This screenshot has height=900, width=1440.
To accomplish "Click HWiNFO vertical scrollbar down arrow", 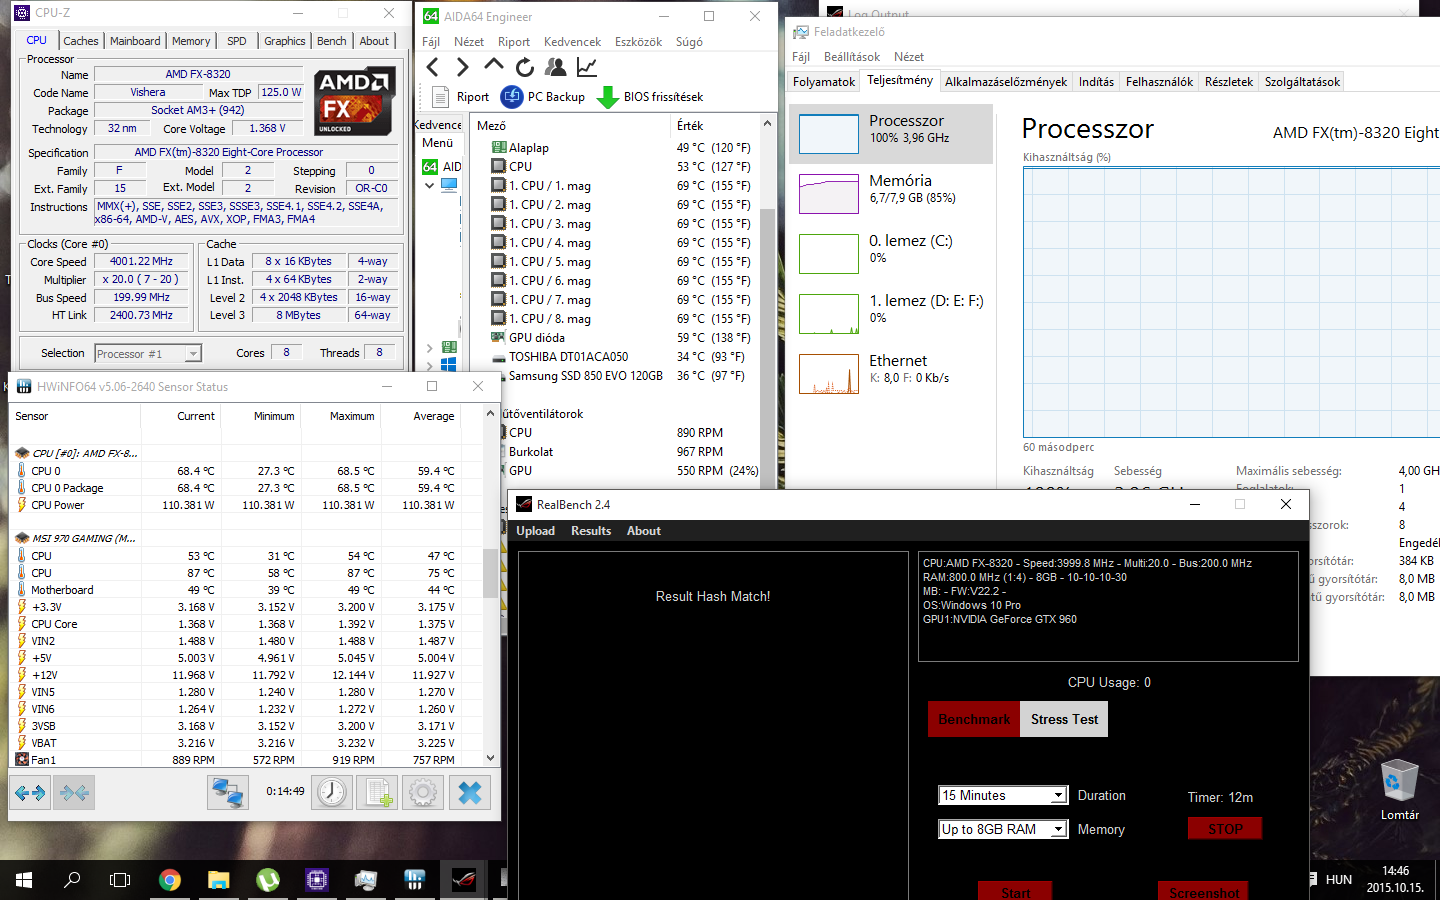I will pos(490,759).
